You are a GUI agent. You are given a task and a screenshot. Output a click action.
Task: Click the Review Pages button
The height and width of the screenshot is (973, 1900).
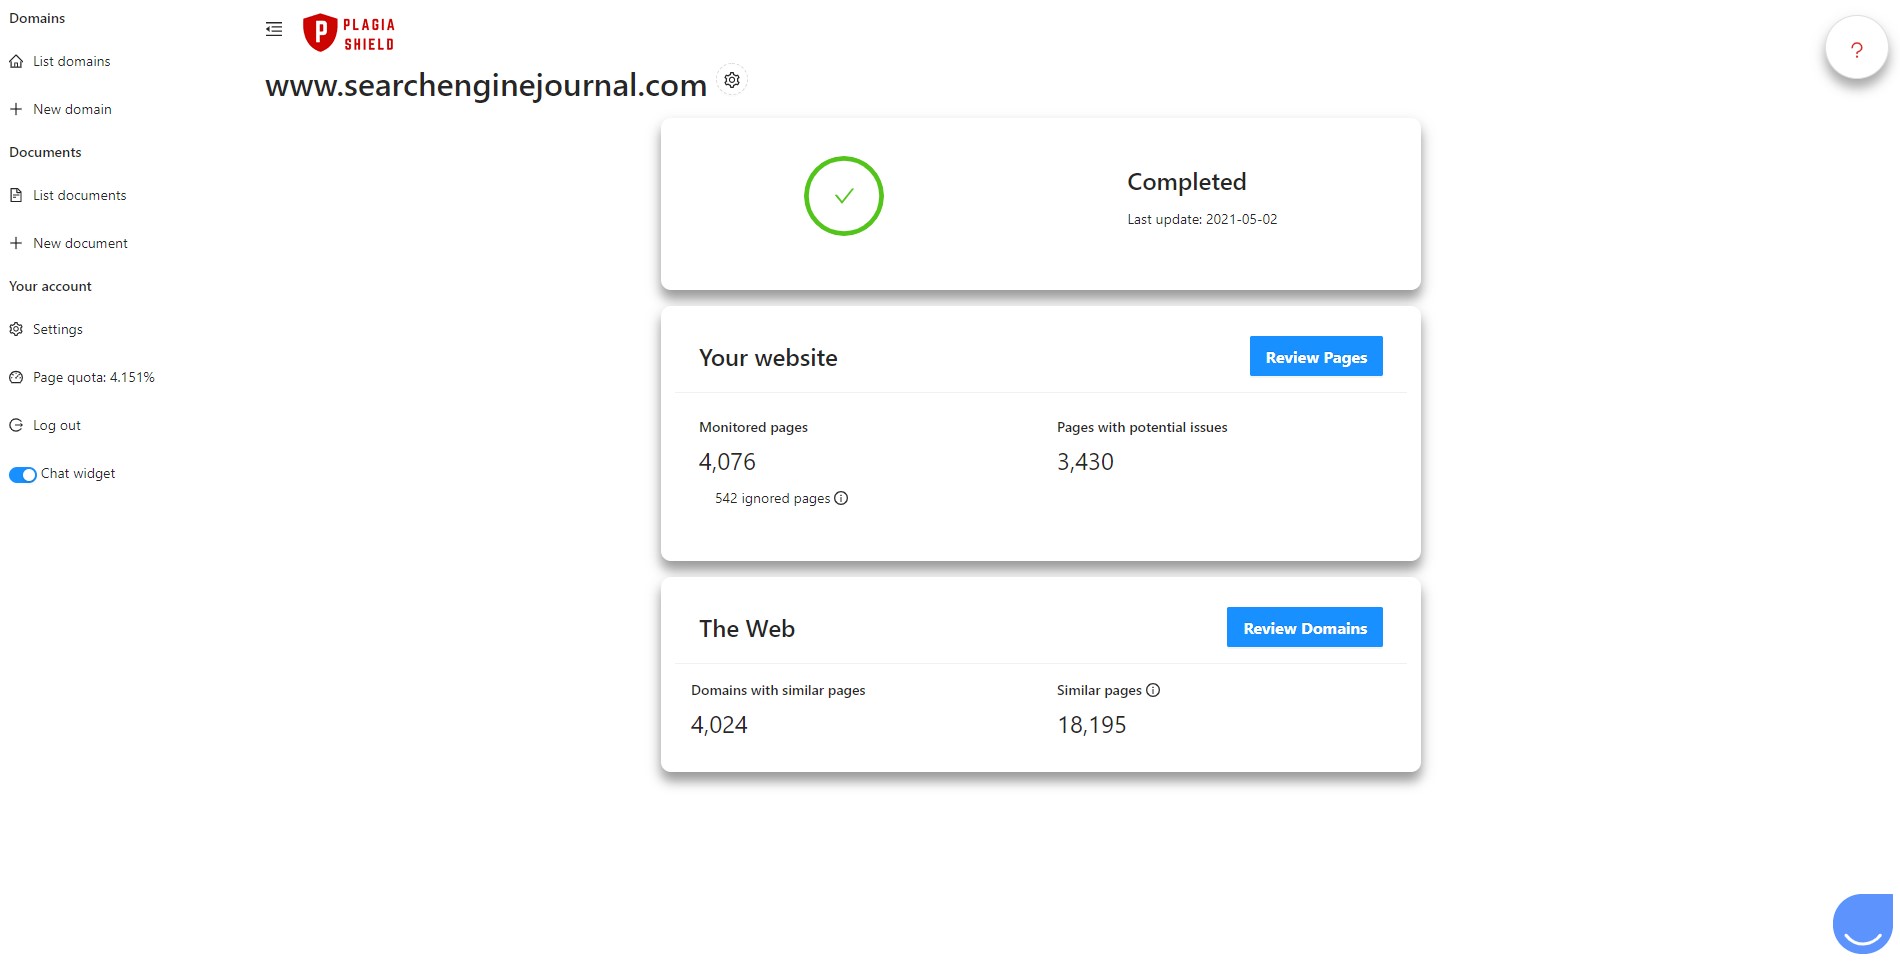pos(1316,356)
